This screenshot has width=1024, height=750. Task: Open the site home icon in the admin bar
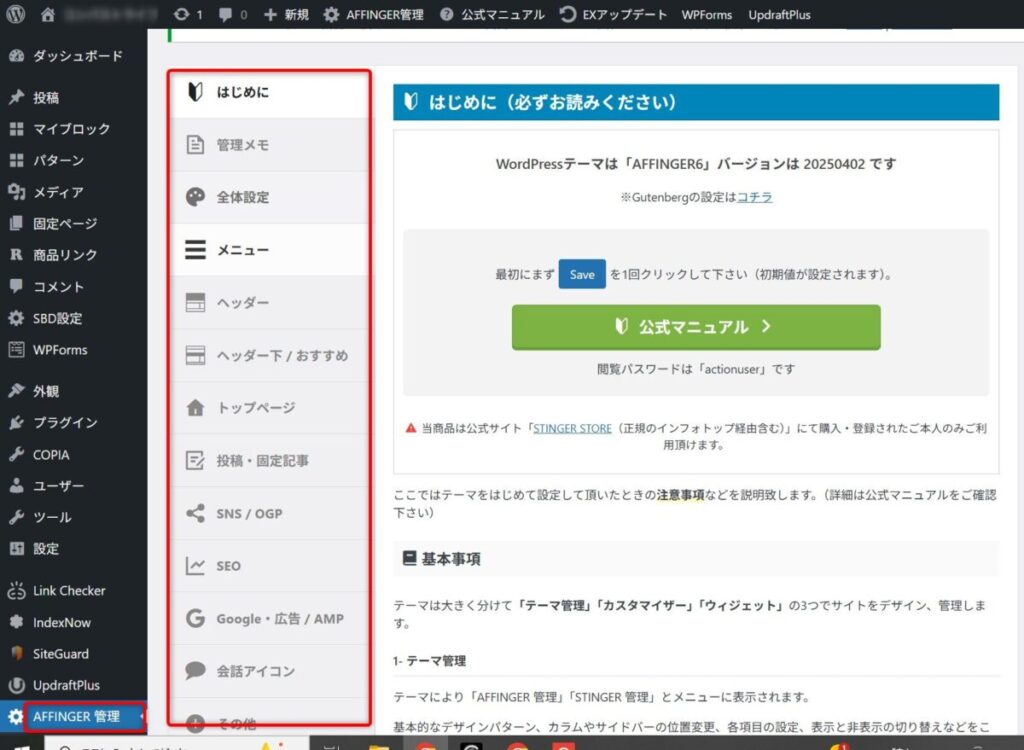click(x=48, y=14)
